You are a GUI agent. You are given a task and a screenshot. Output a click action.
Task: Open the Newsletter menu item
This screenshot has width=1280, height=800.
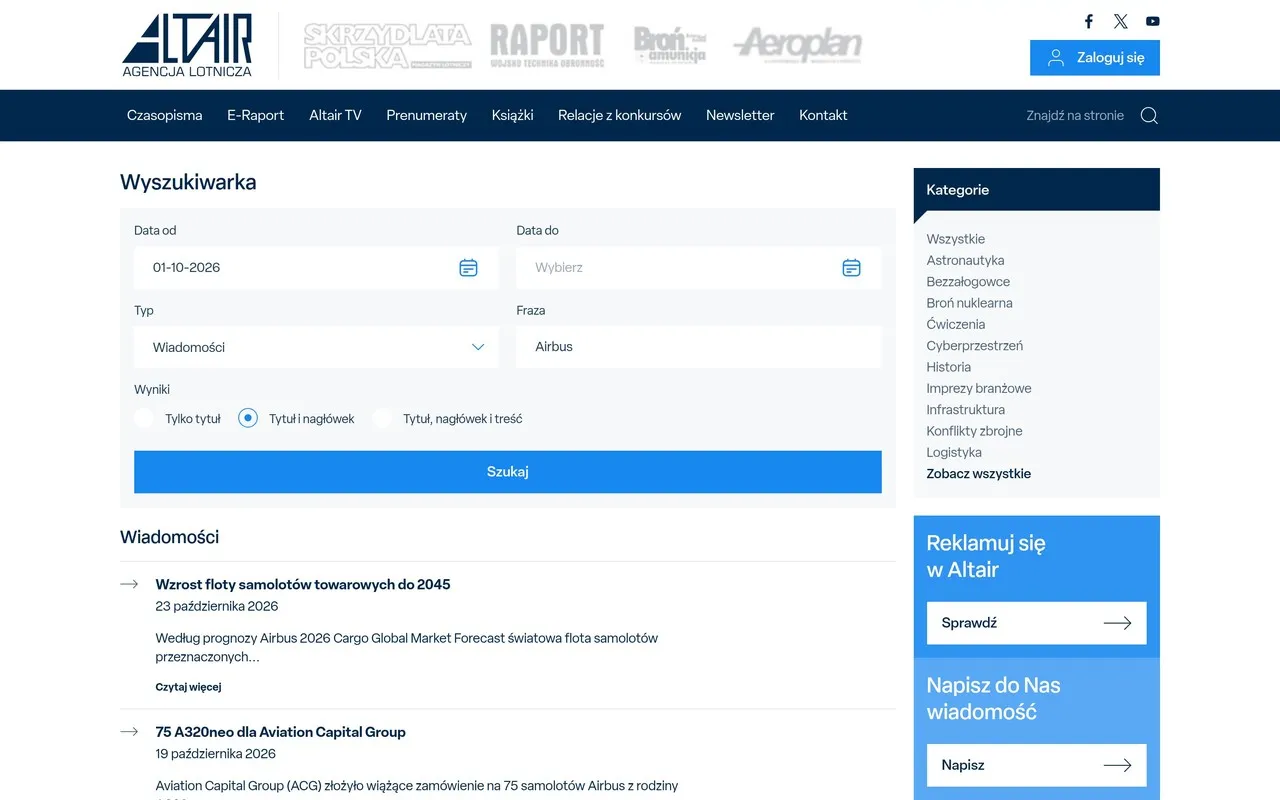point(740,115)
